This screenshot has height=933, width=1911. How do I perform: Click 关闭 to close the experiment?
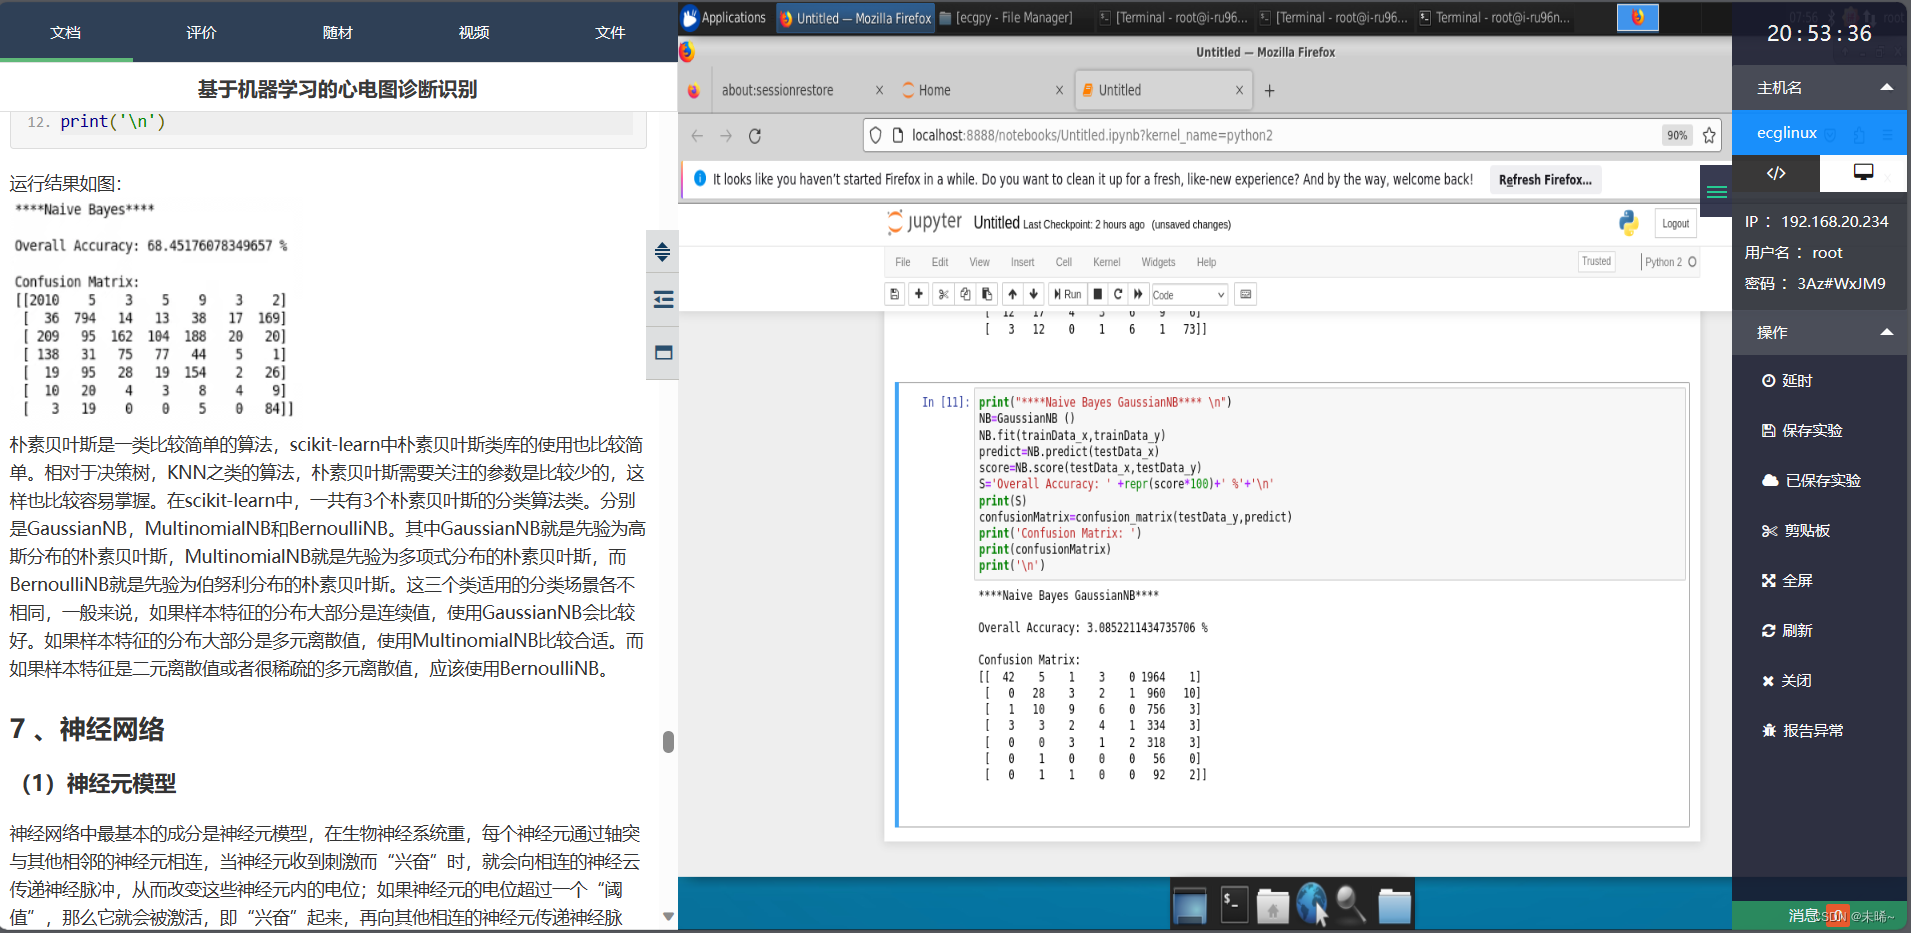point(1787,681)
